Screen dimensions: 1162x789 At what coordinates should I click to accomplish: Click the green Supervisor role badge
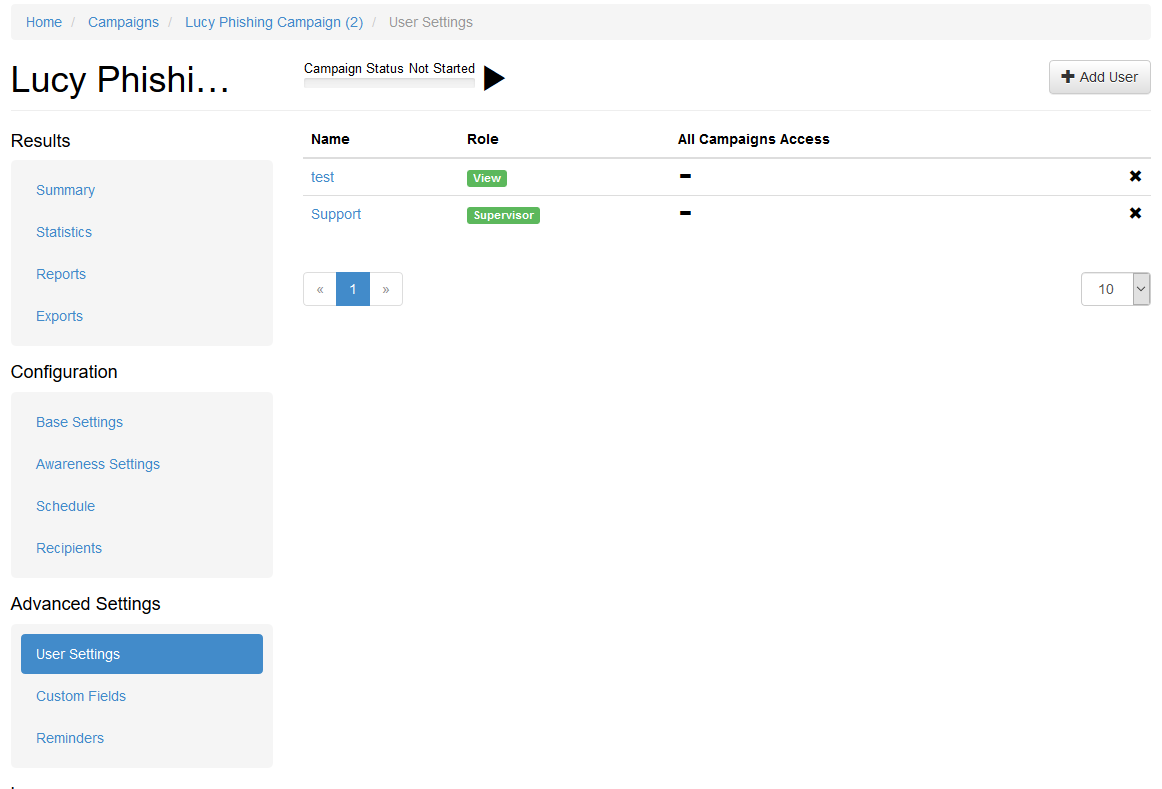[x=503, y=215]
